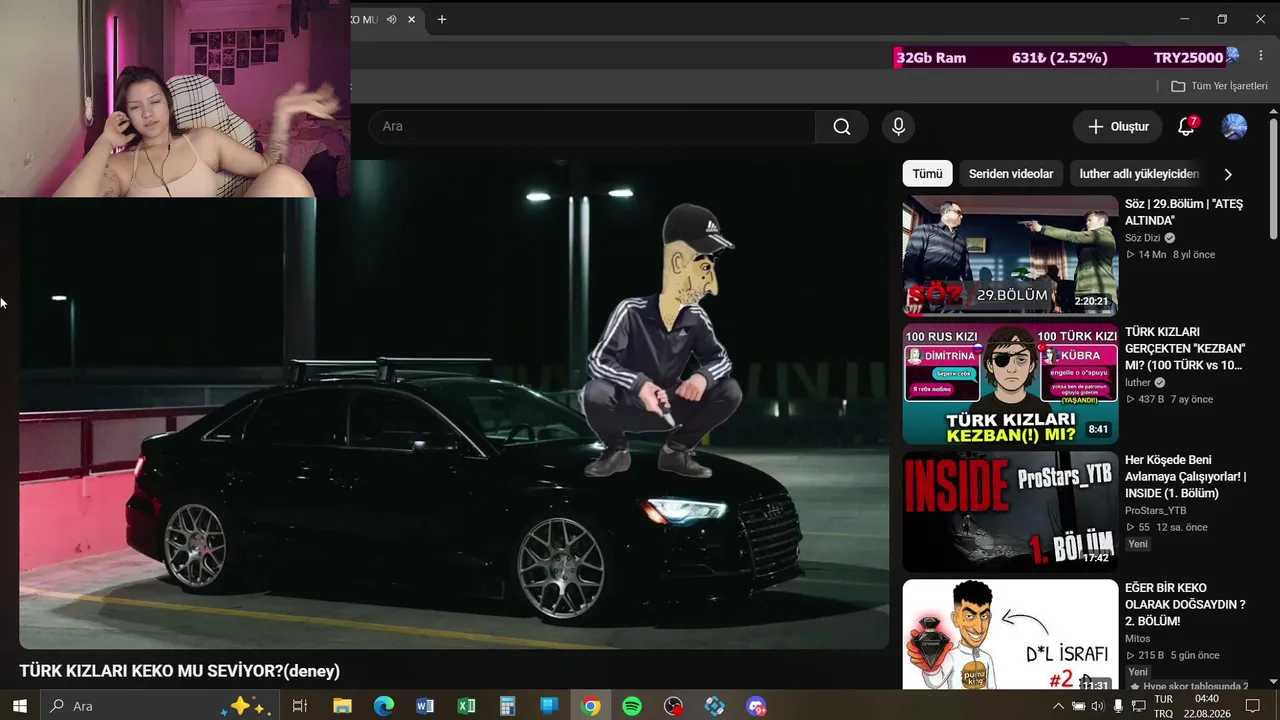Screen dimensions: 1280x720
Task: Visit the Söz Dizi channel
Action: (x=1142, y=238)
